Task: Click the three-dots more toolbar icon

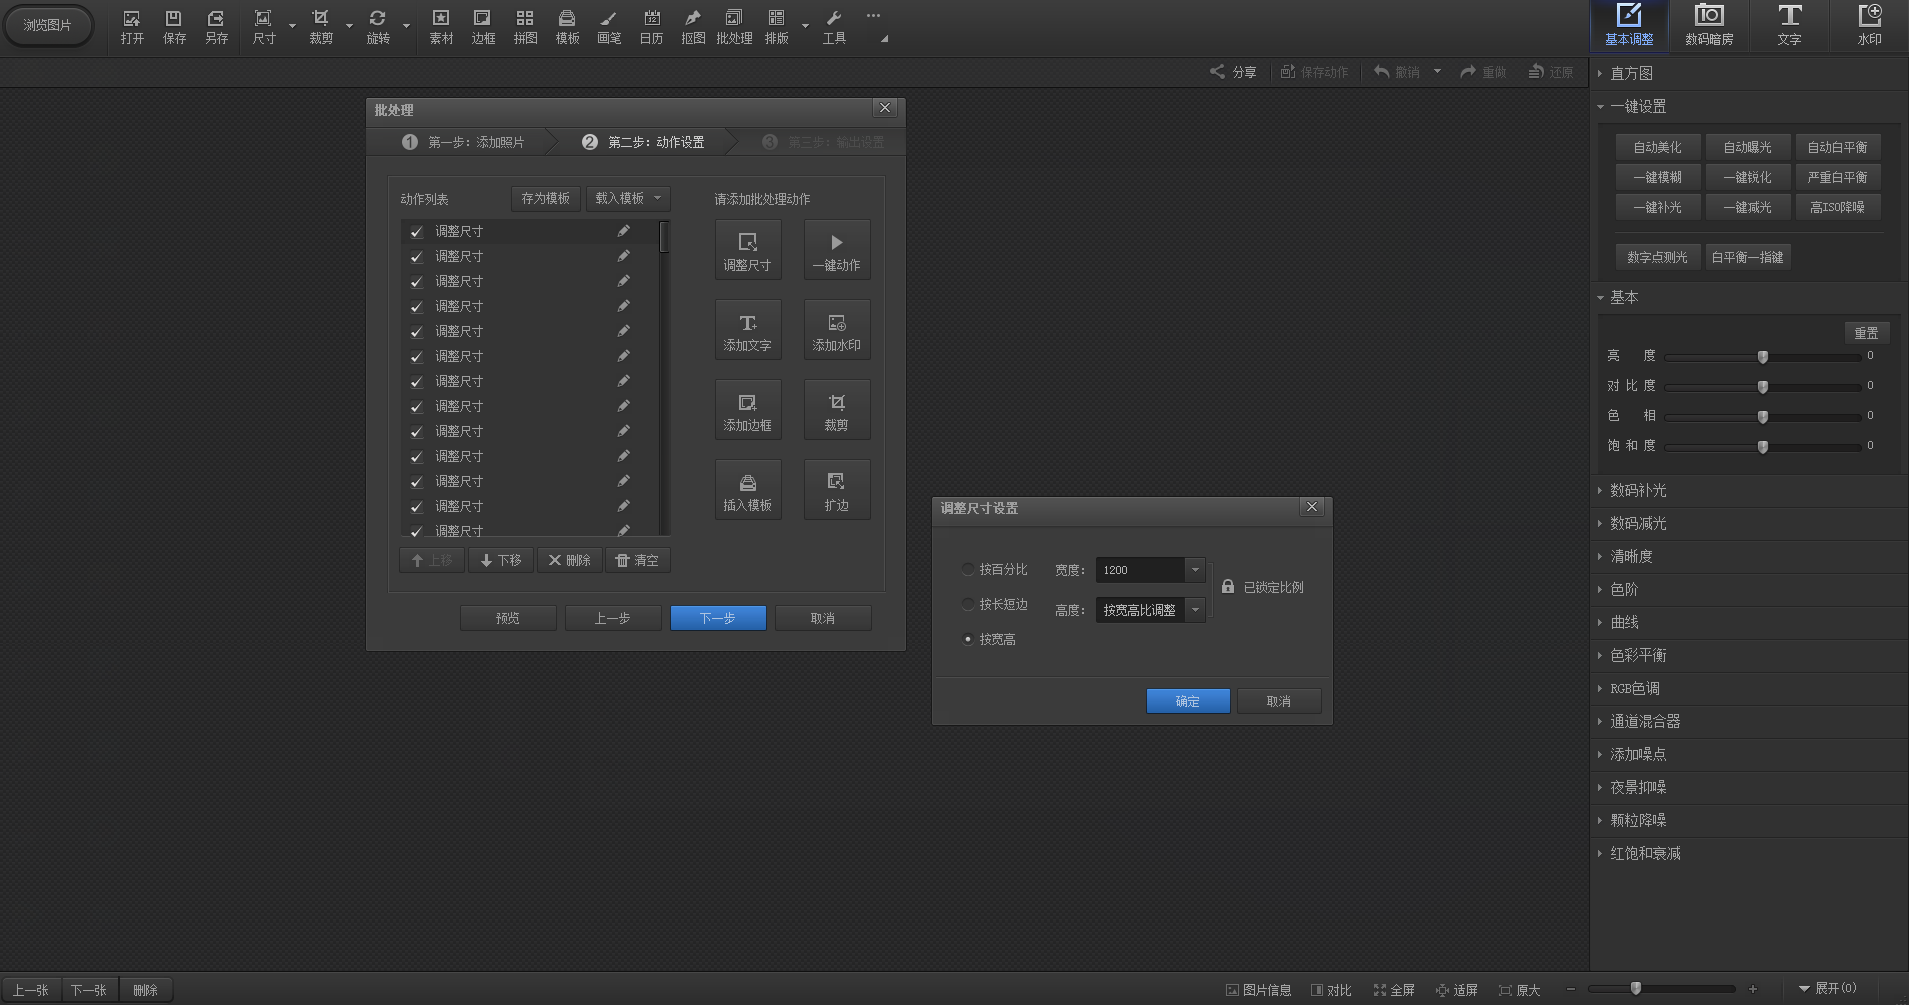Action: (x=873, y=16)
